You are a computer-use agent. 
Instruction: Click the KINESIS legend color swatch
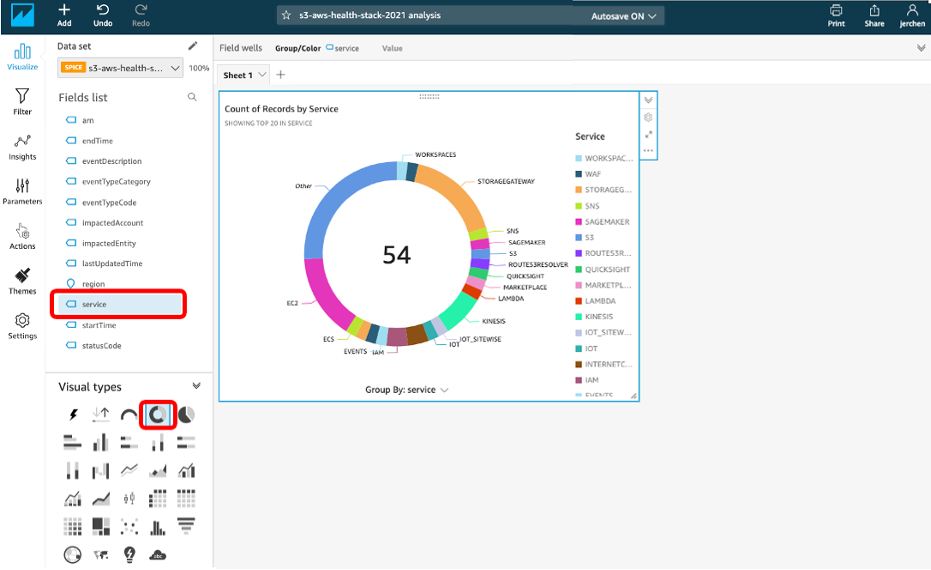coord(578,316)
